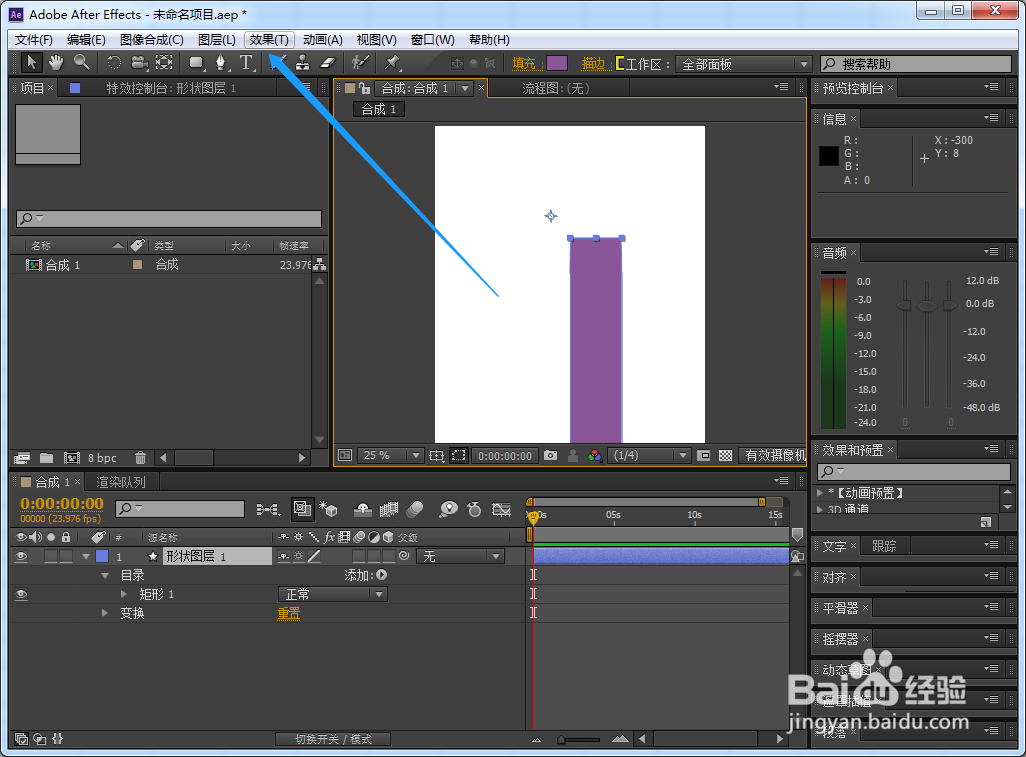Click the 0:00:00:00 viewer timecode button

(504, 455)
